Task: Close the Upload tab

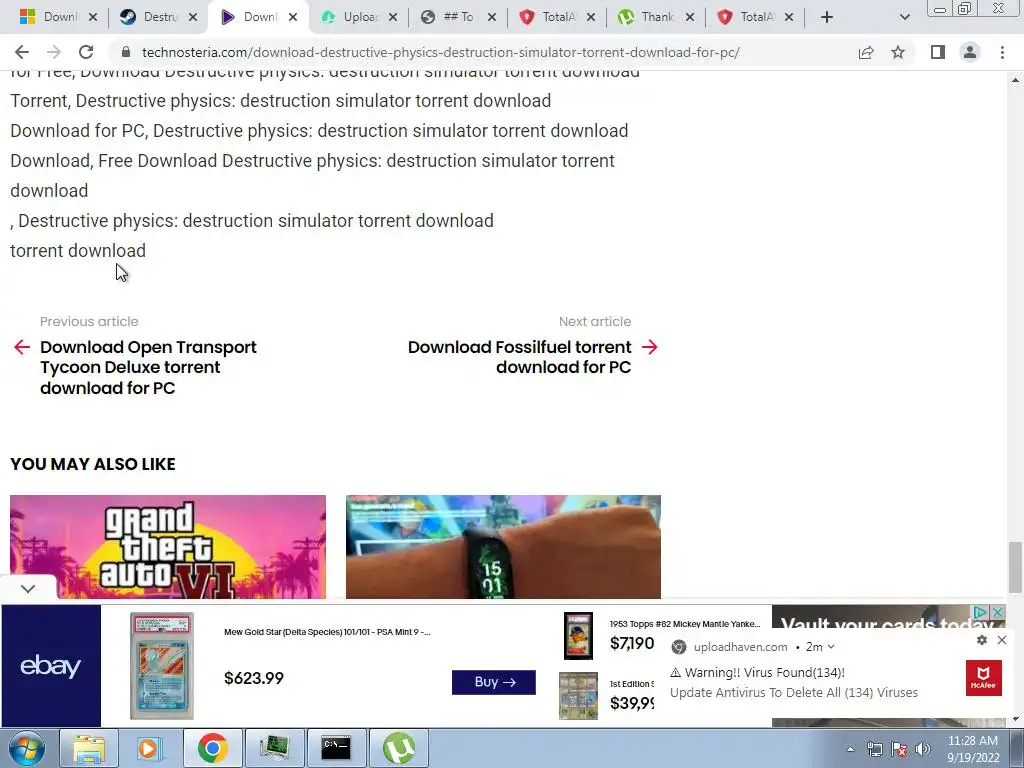Action: (392, 17)
